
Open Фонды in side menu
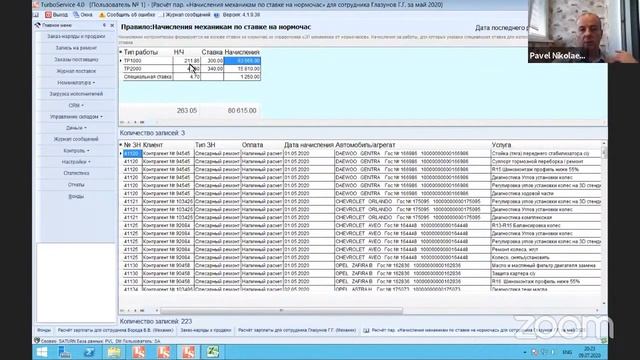click(x=76, y=196)
